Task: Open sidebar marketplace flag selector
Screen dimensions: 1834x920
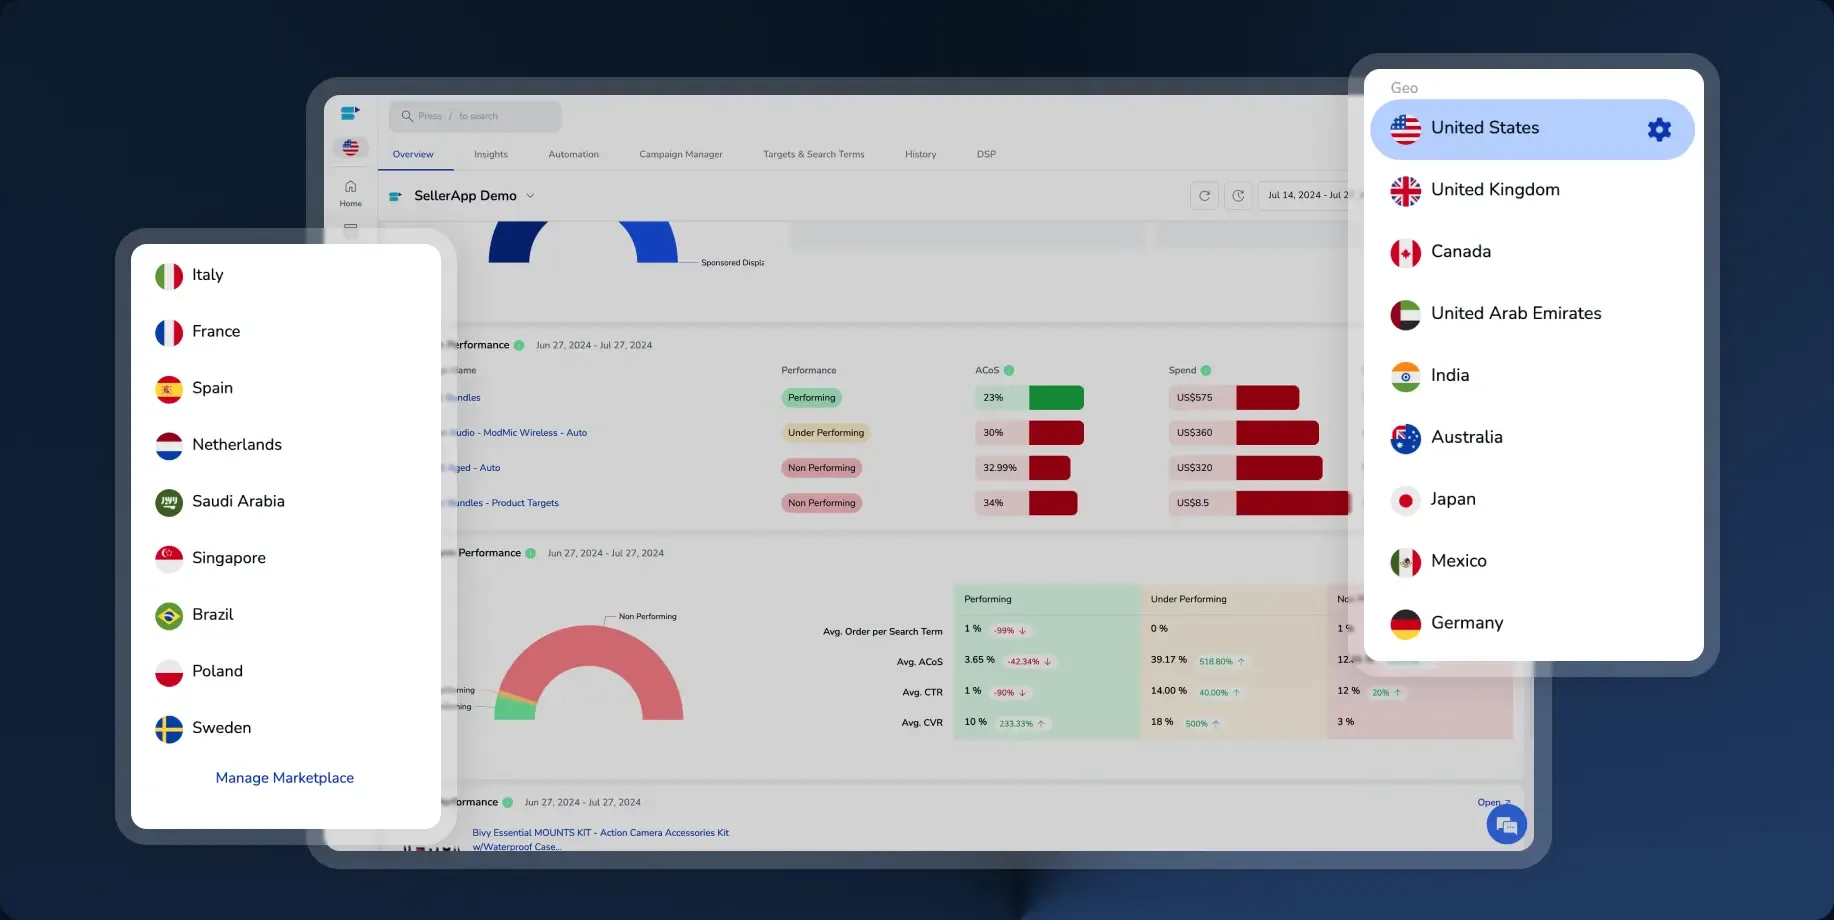Action: pos(350,148)
